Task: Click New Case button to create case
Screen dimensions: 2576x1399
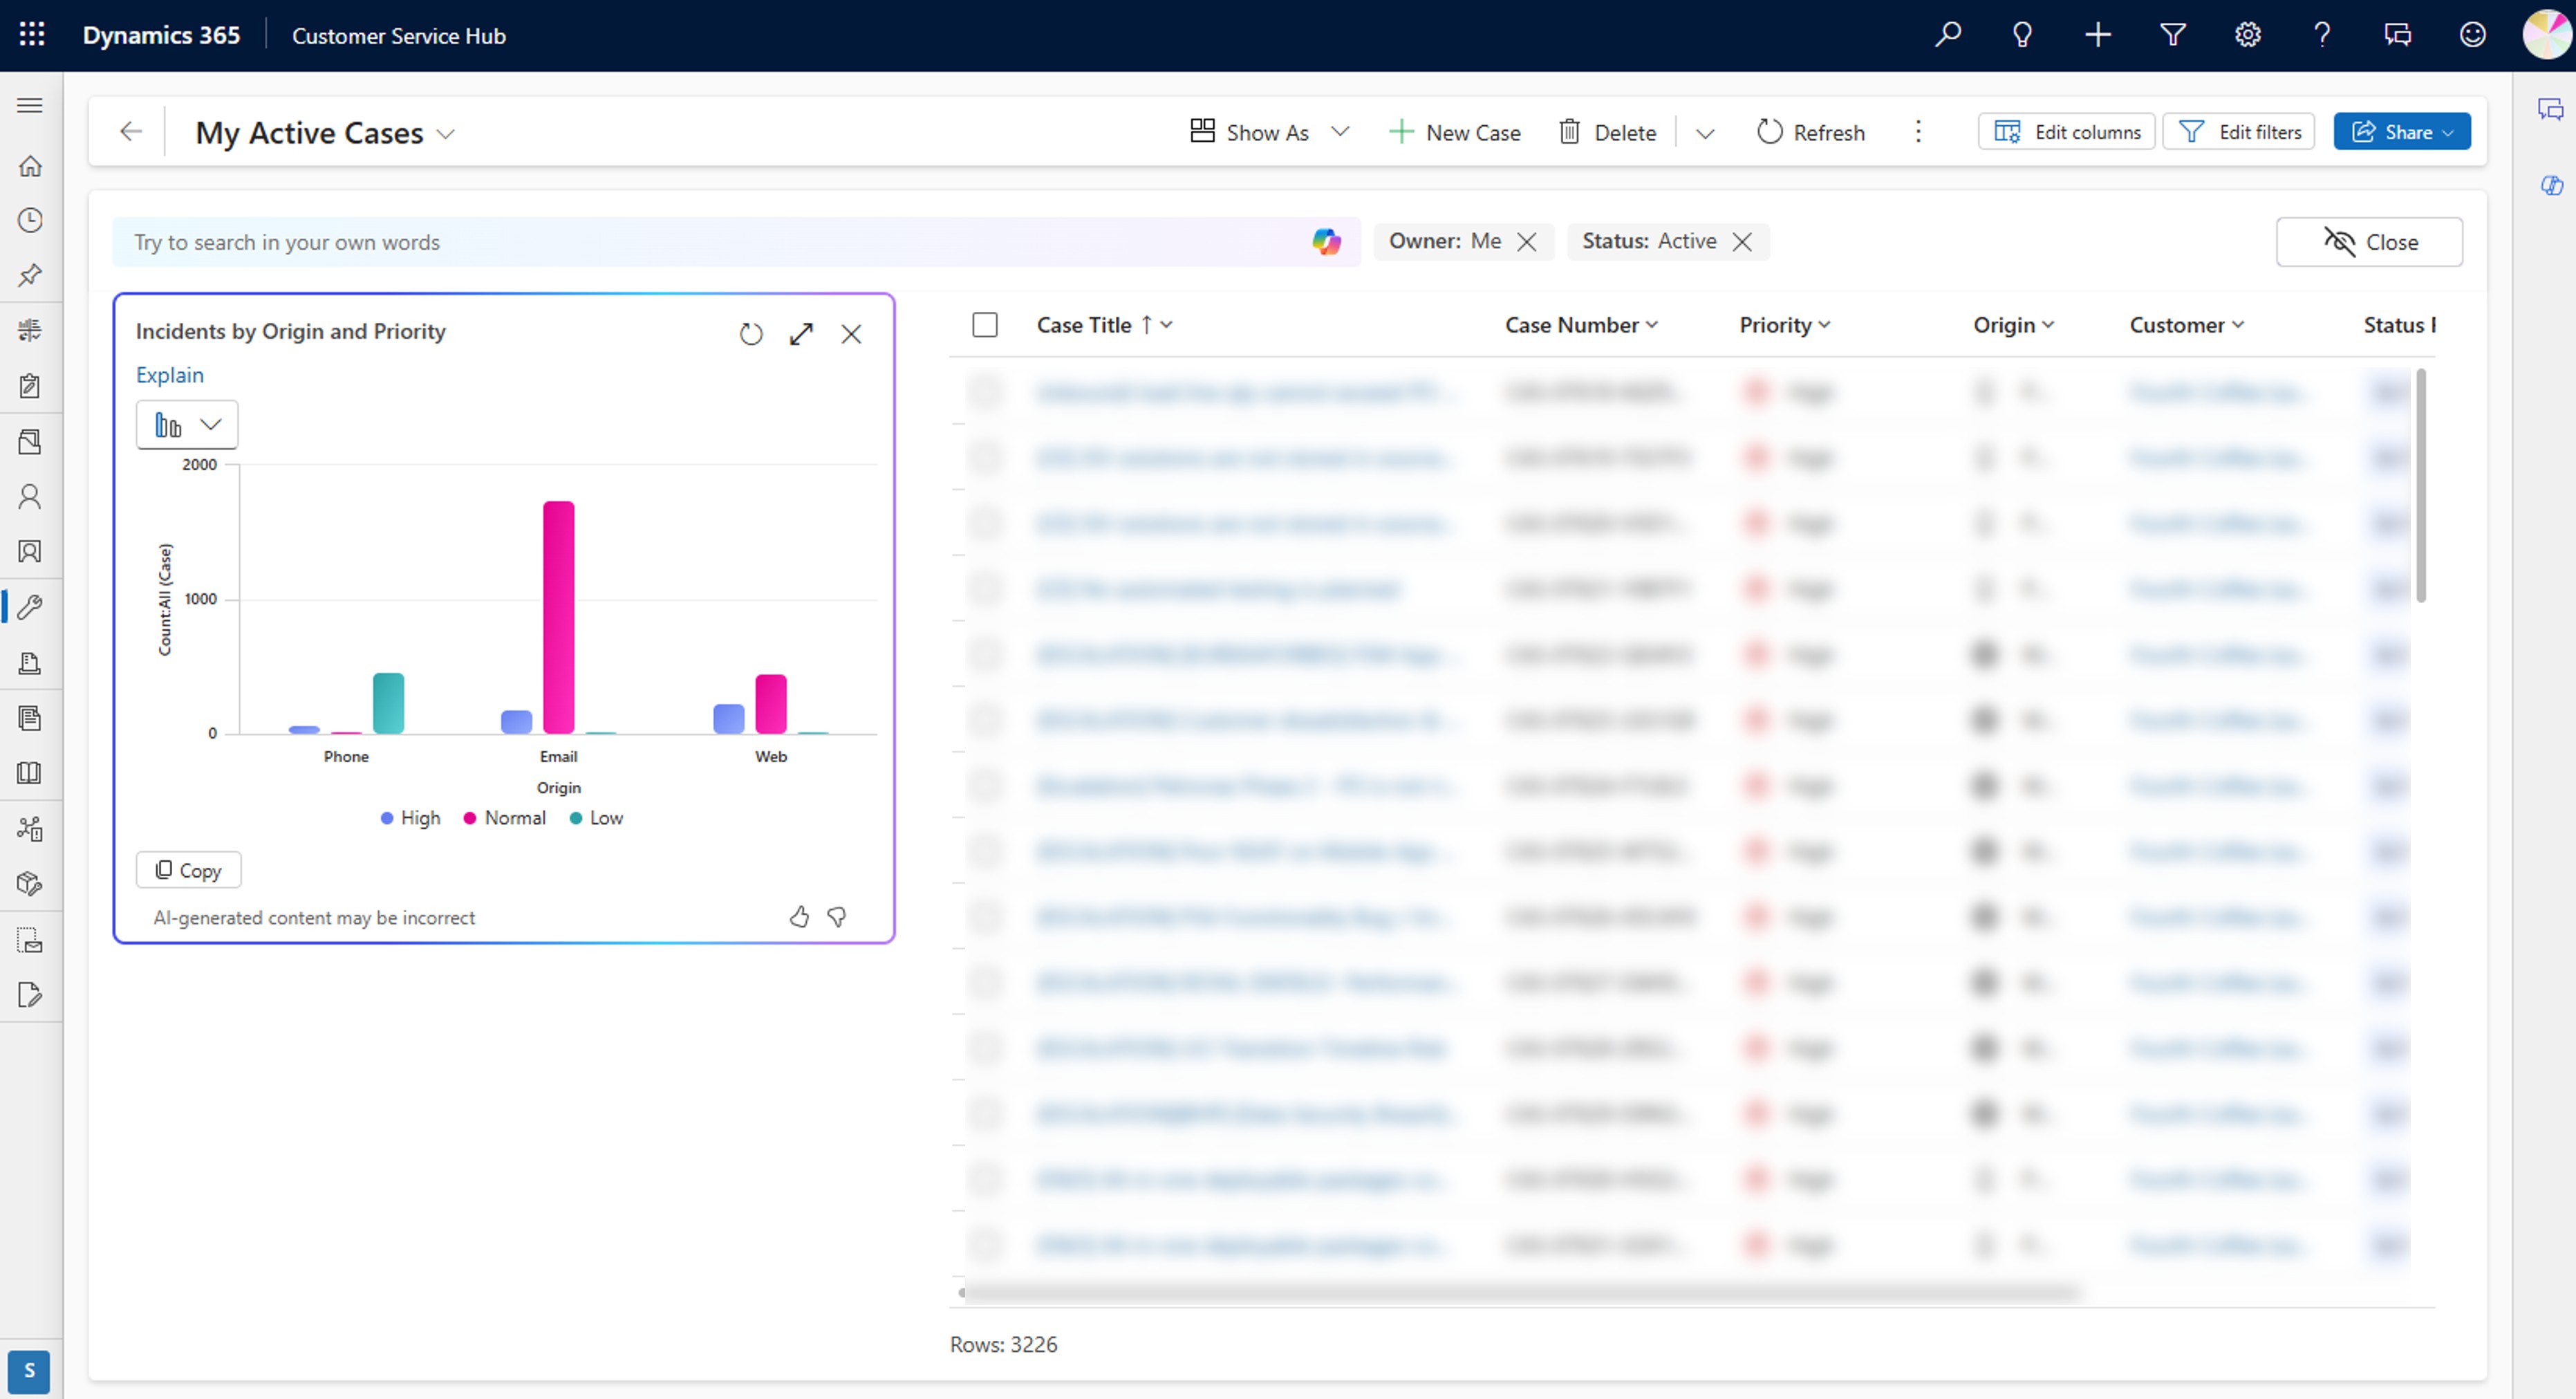Action: point(1455,131)
